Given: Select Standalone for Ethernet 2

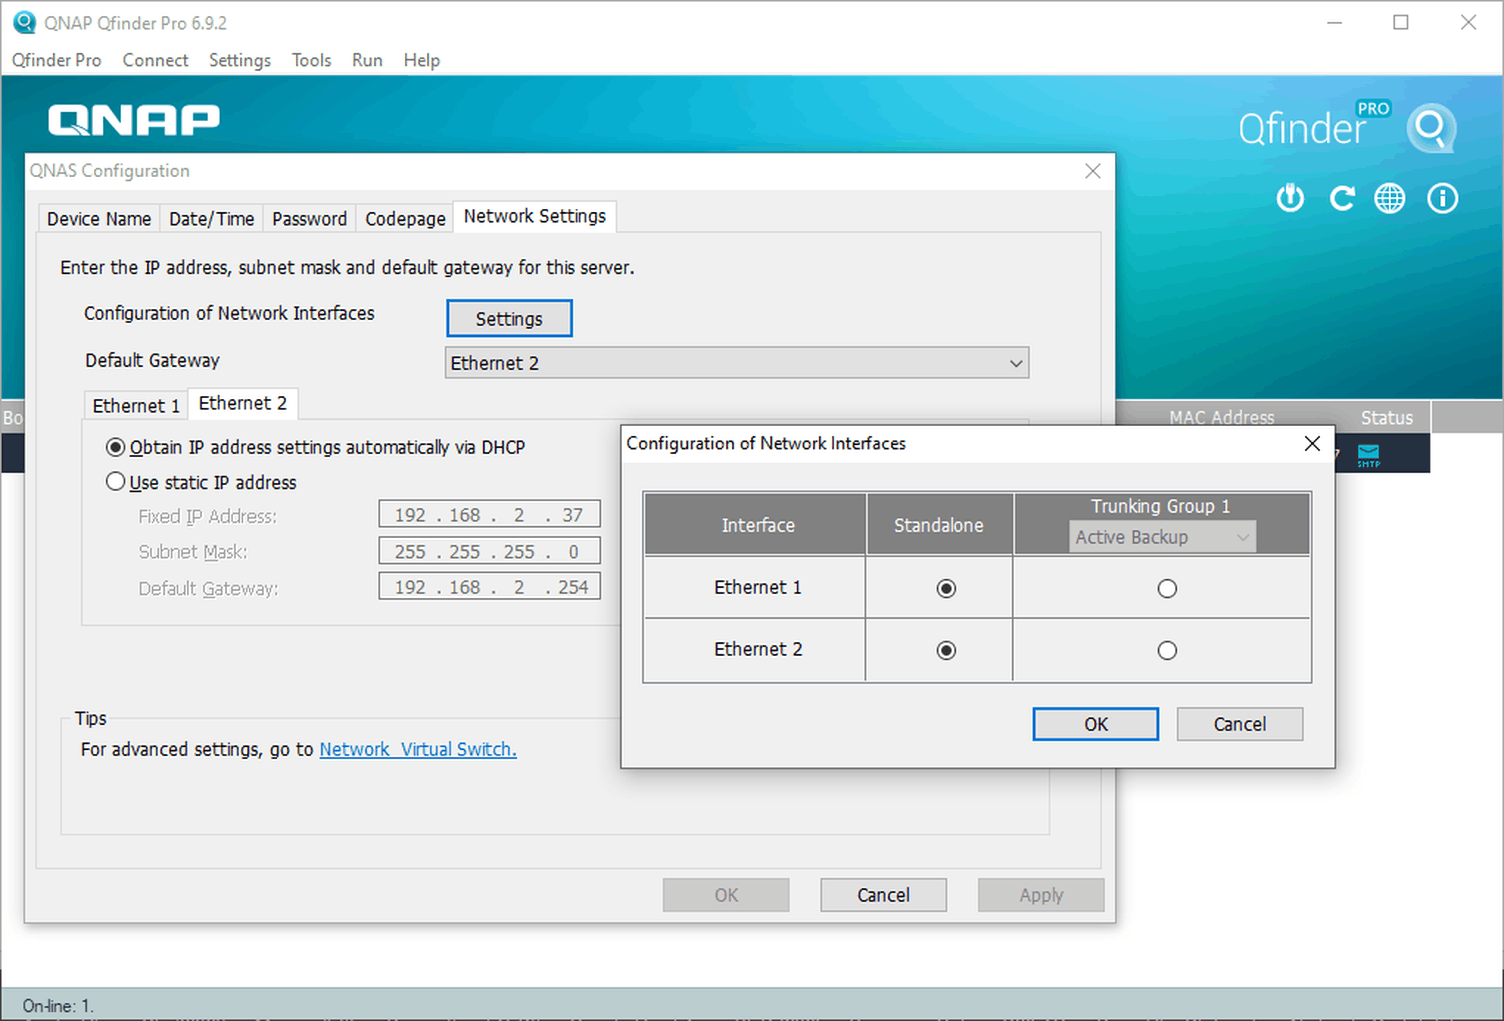Looking at the screenshot, I should pyautogui.click(x=946, y=650).
